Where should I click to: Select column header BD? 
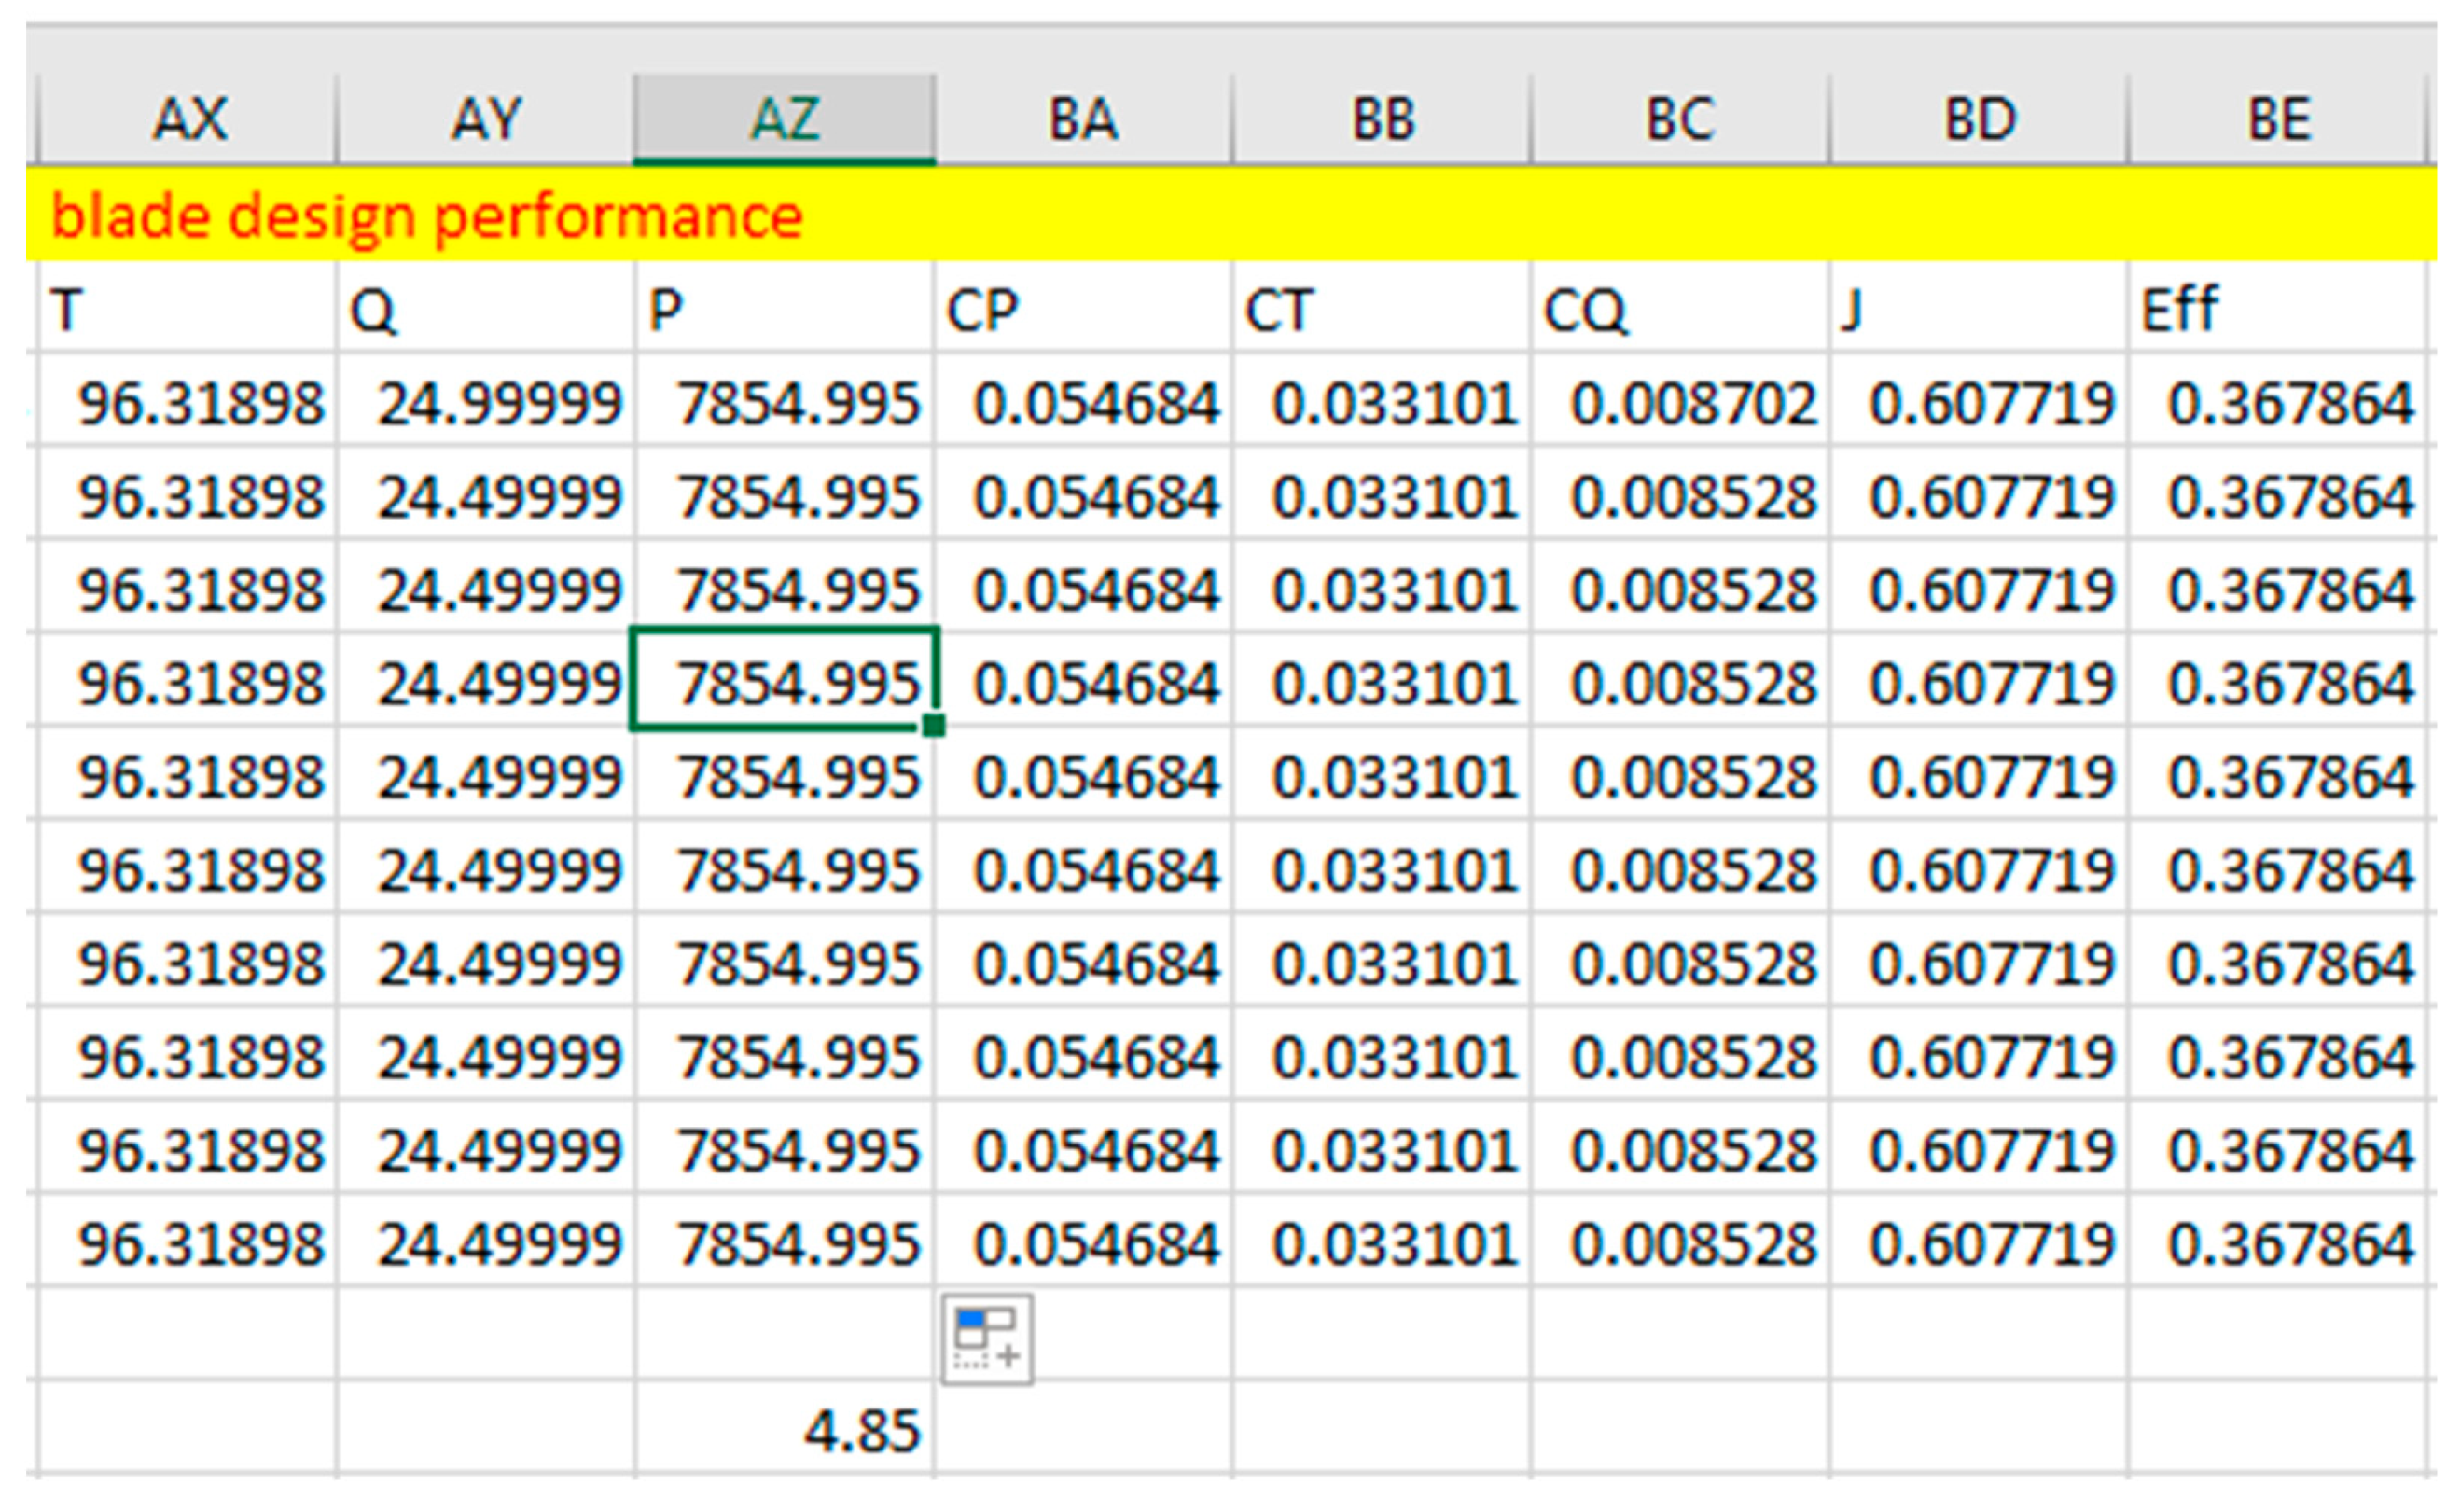tap(1978, 119)
